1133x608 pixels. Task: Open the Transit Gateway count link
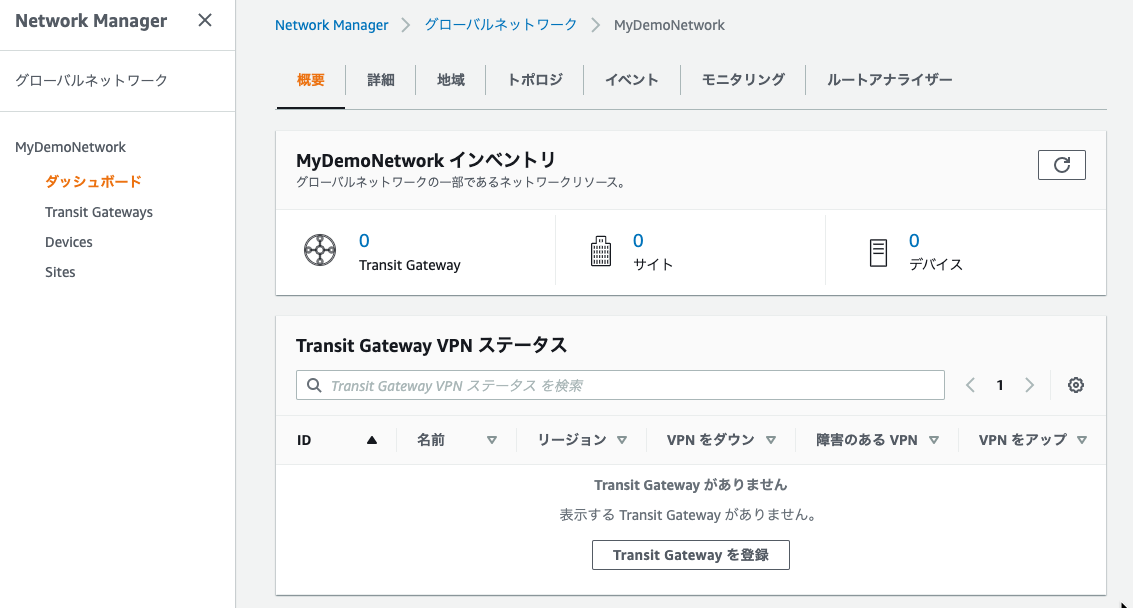(x=364, y=241)
